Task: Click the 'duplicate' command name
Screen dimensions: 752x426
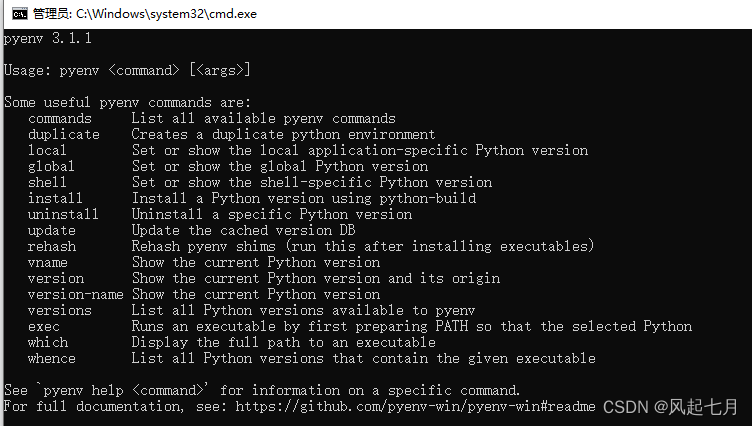Action: [64, 134]
